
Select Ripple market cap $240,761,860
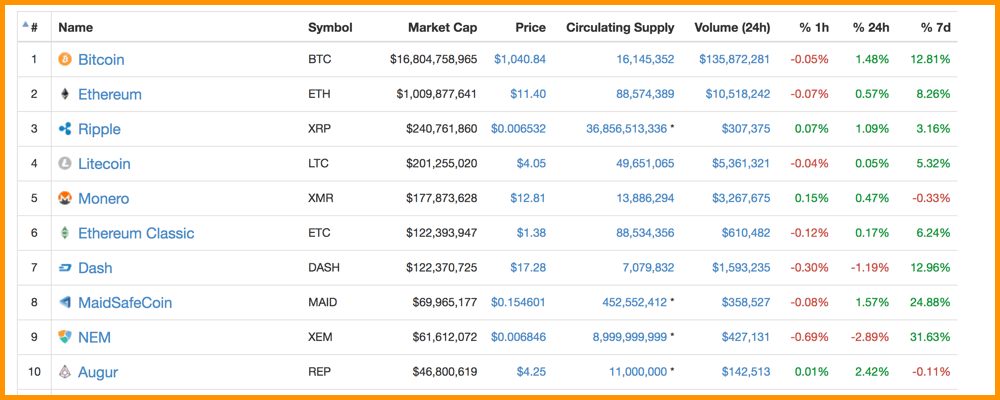pyautogui.click(x=441, y=129)
